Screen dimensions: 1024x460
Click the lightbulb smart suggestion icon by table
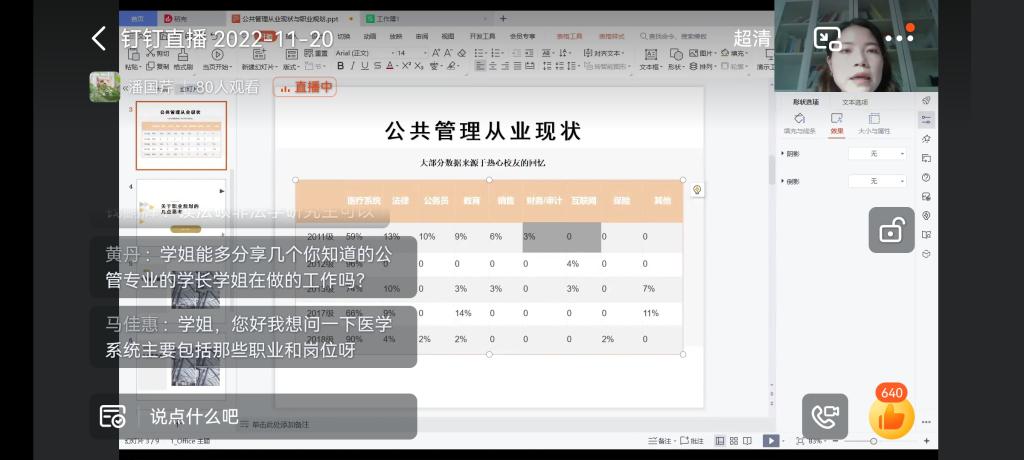pyautogui.click(x=697, y=190)
